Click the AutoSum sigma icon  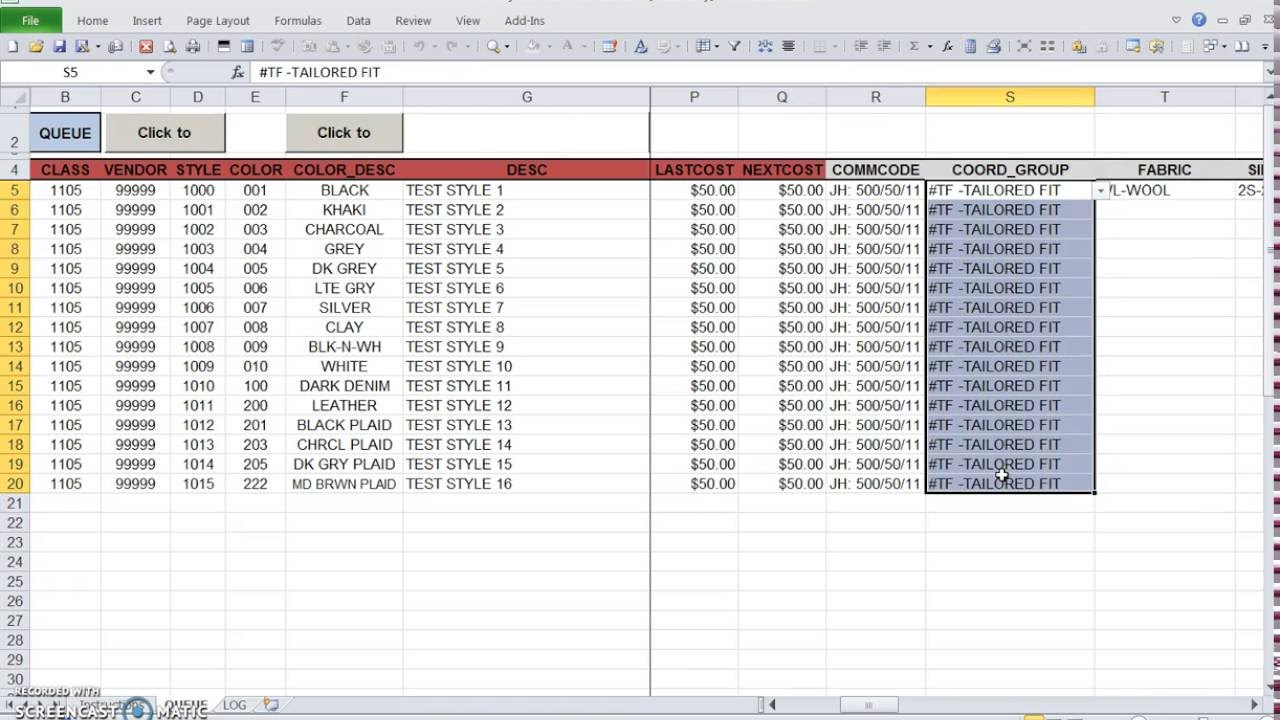(913, 46)
